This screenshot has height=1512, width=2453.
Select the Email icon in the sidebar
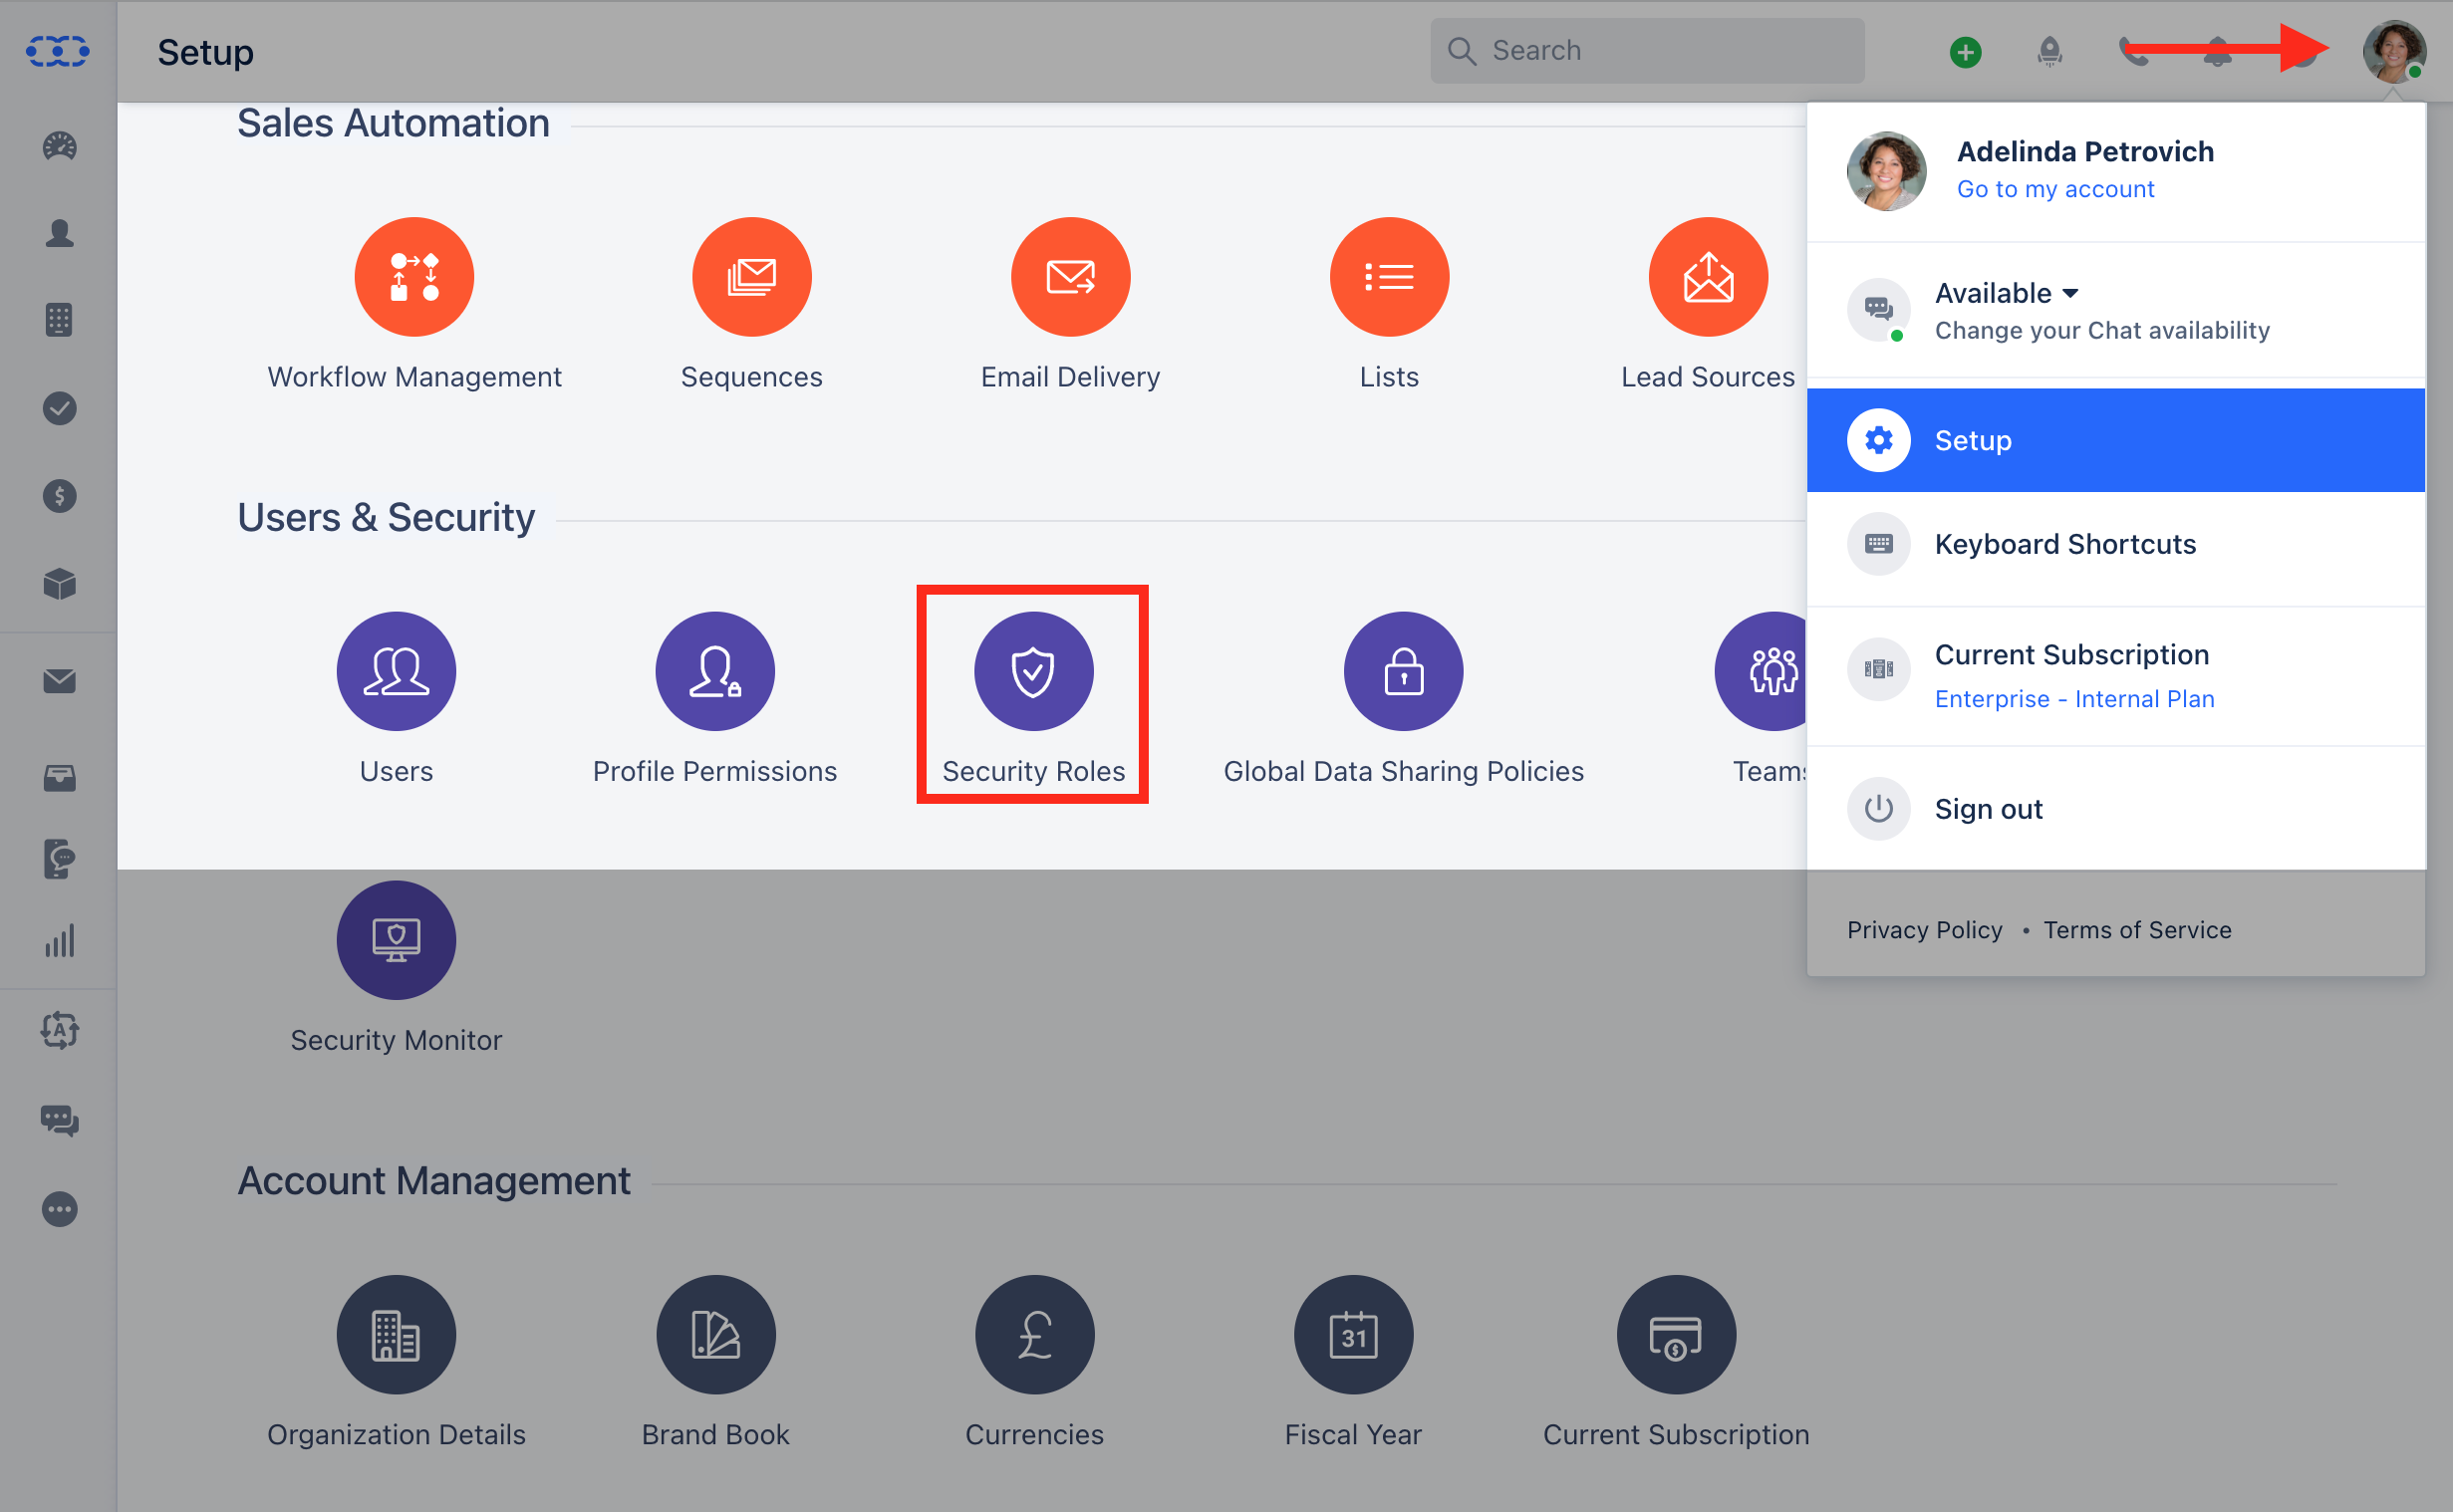pyautogui.click(x=59, y=681)
